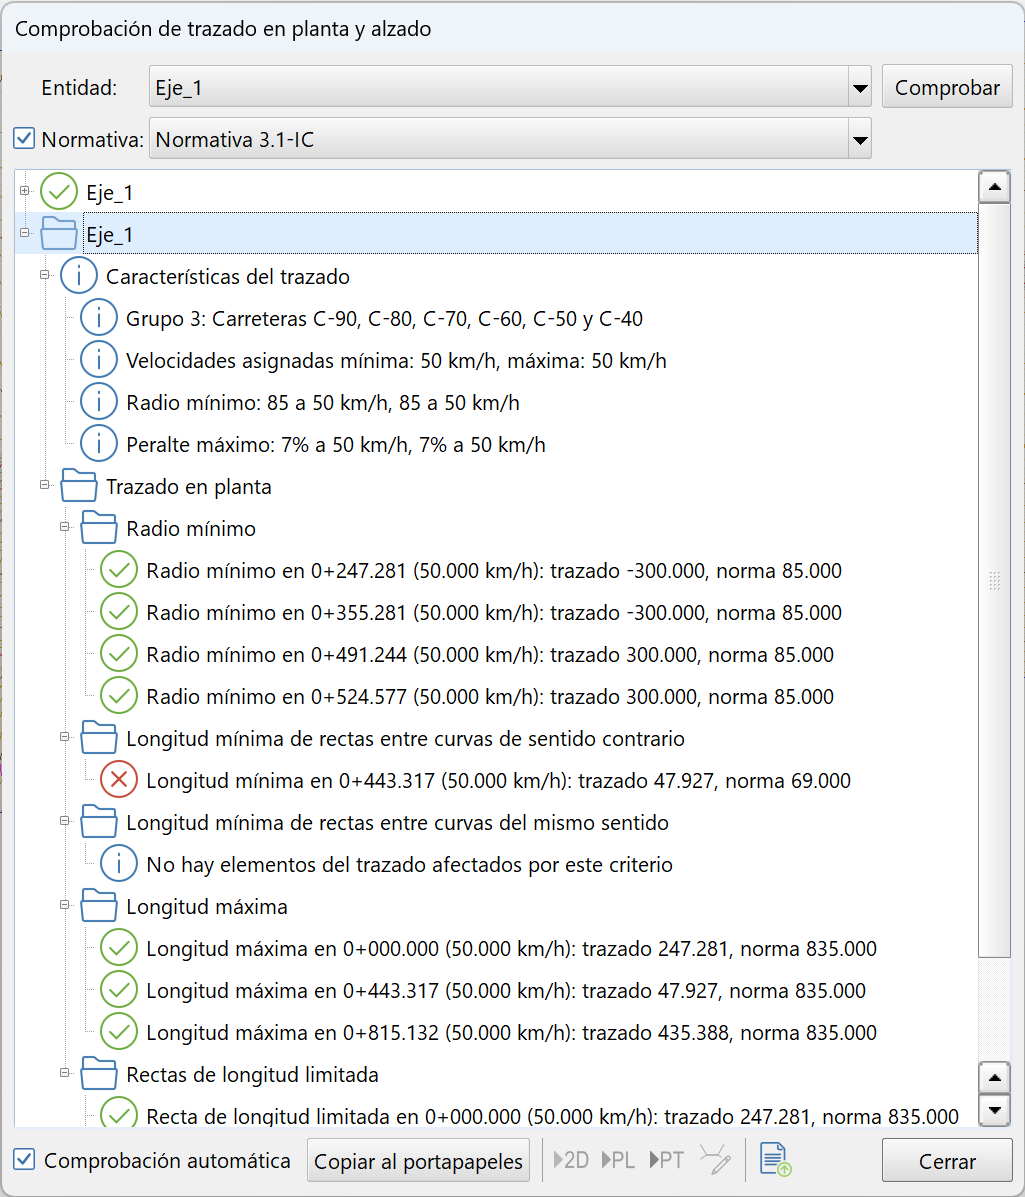Image resolution: width=1025 pixels, height=1197 pixels.
Task: Select Radio mínimo en 0+491.244 row
Action: pyautogui.click(x=489, y=655)
